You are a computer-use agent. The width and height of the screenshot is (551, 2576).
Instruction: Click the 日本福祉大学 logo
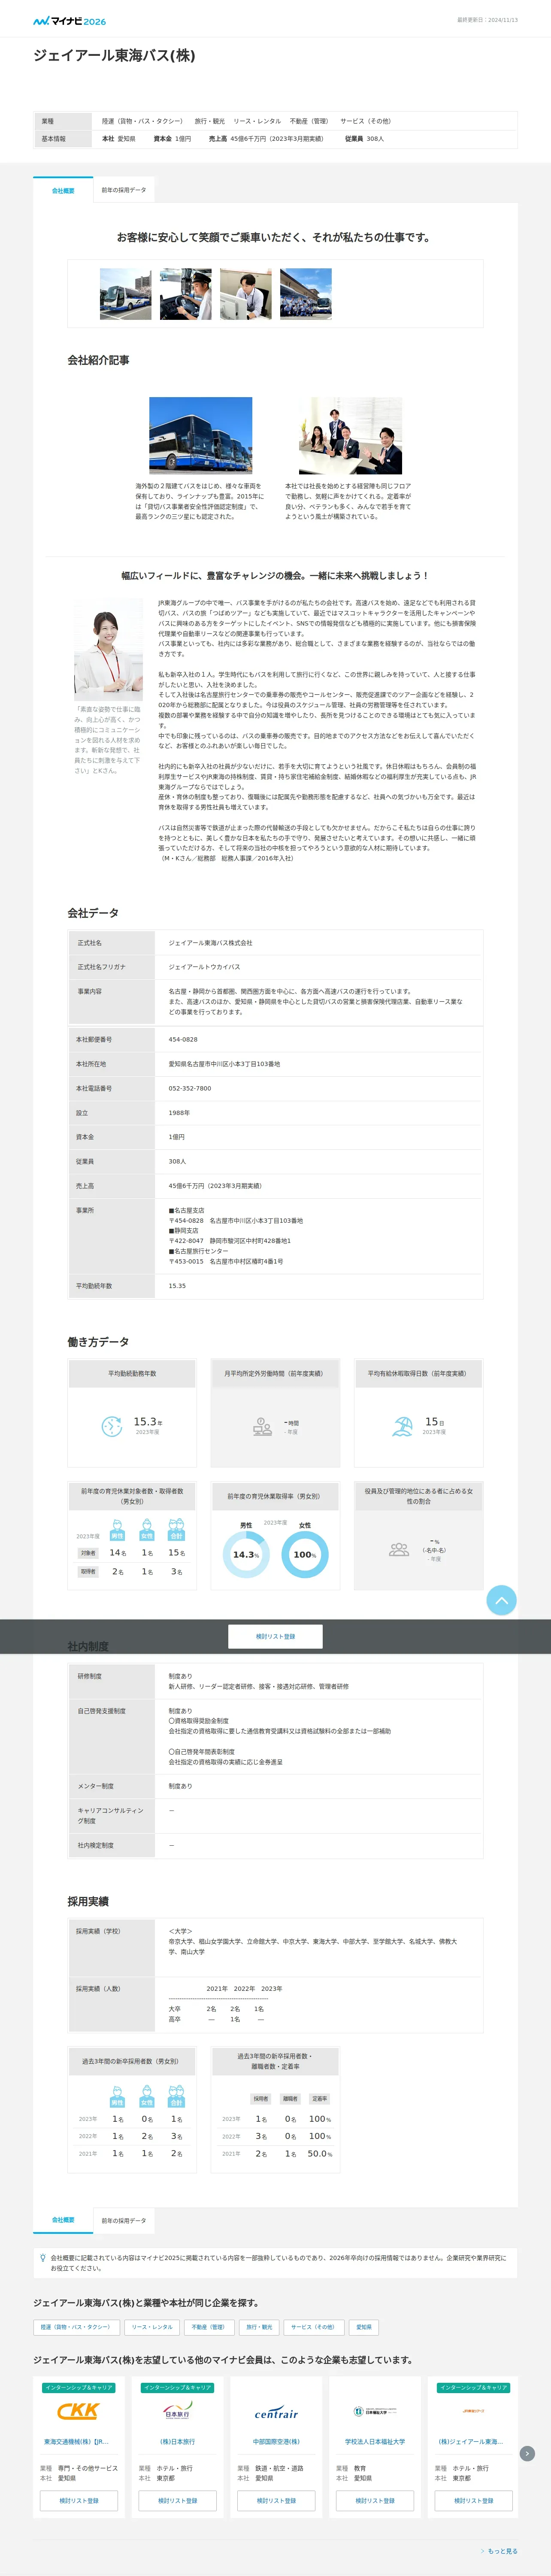click(375, 2411)
